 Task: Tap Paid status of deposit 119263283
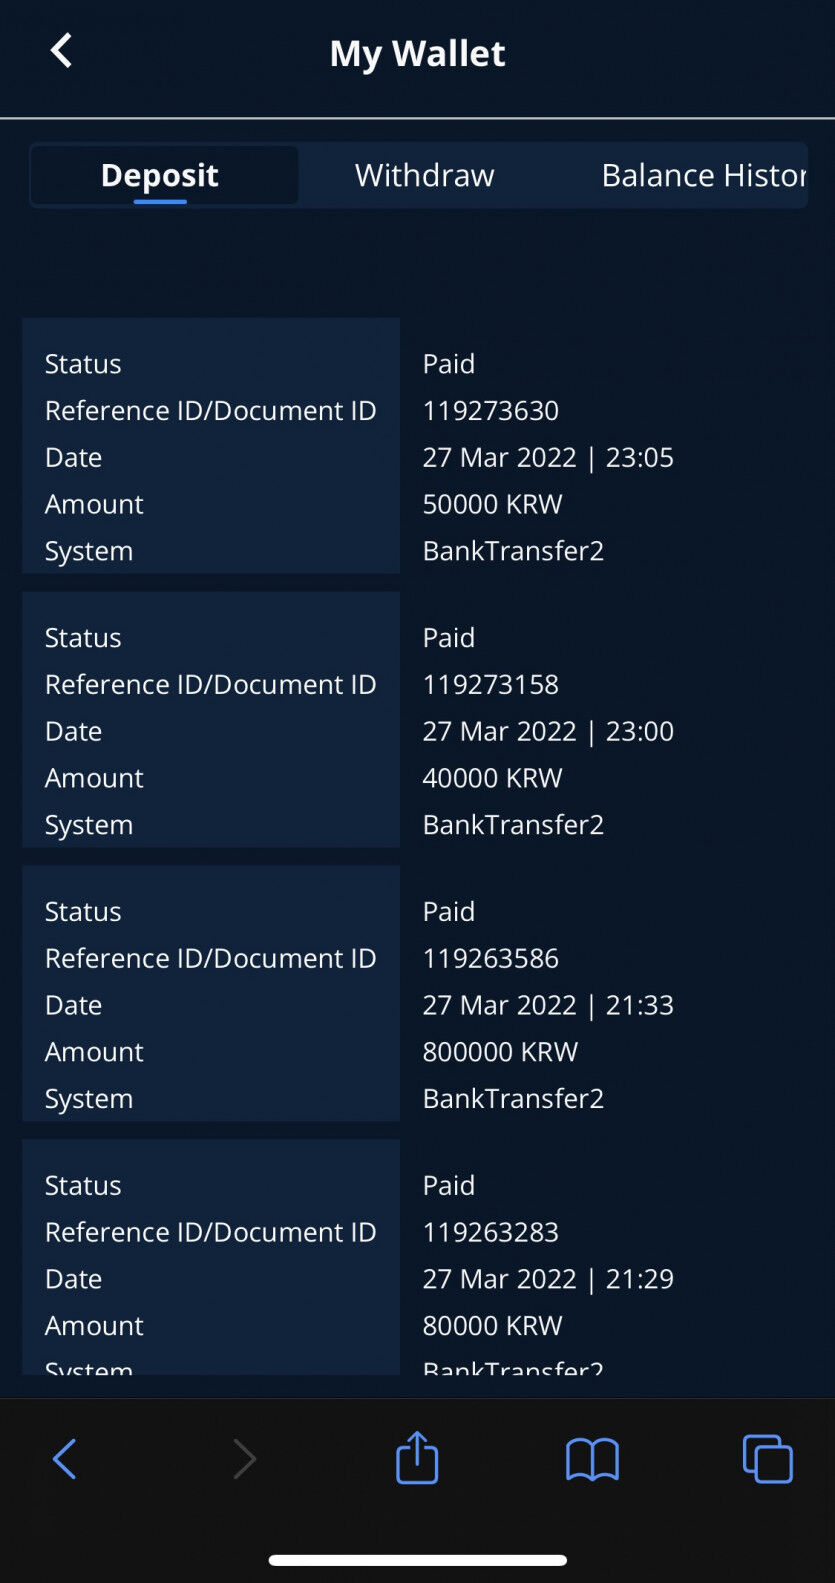tap(448, 1185)
